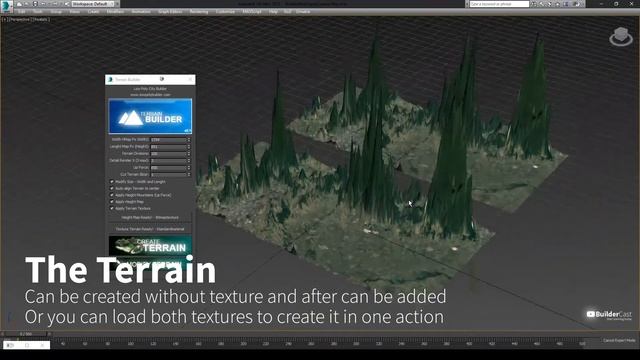
Task: Click the Up Force spinner arrows
Action: point(189,167)
